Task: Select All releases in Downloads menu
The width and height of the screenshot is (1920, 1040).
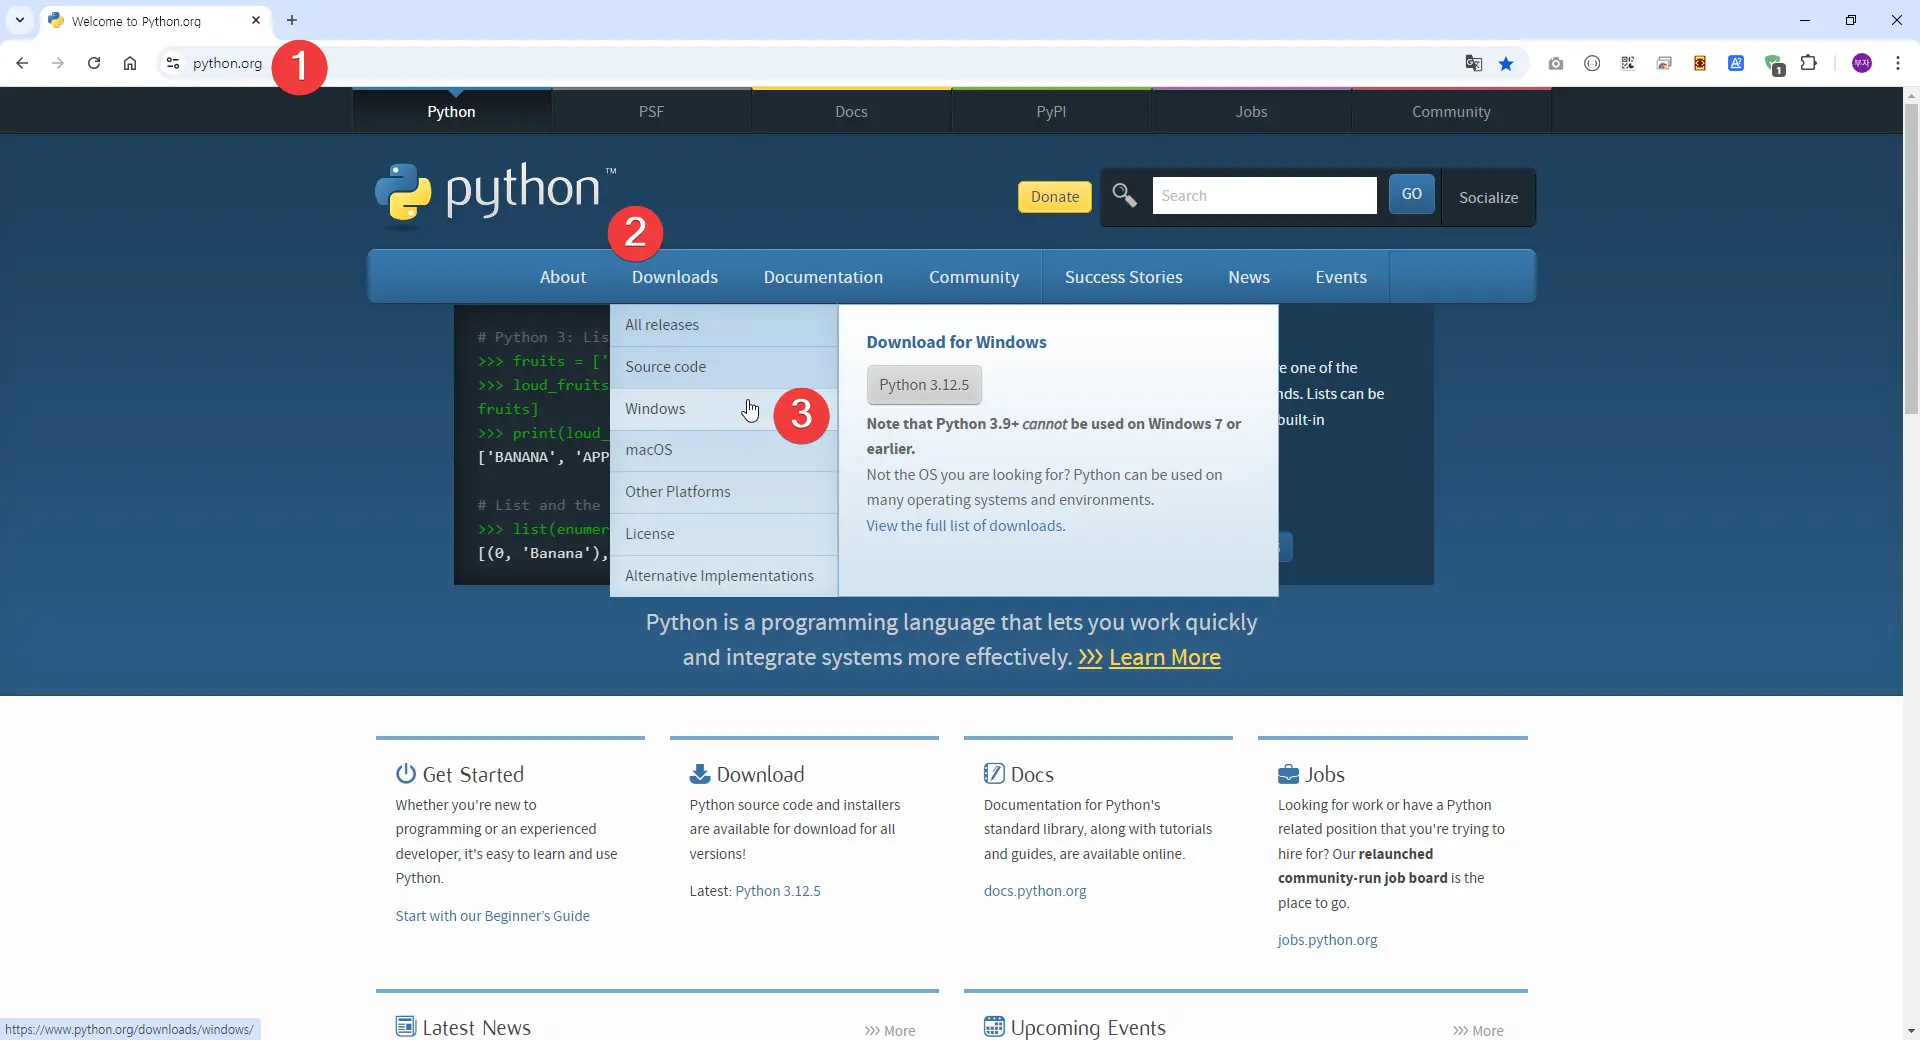Action: (724, 325)
